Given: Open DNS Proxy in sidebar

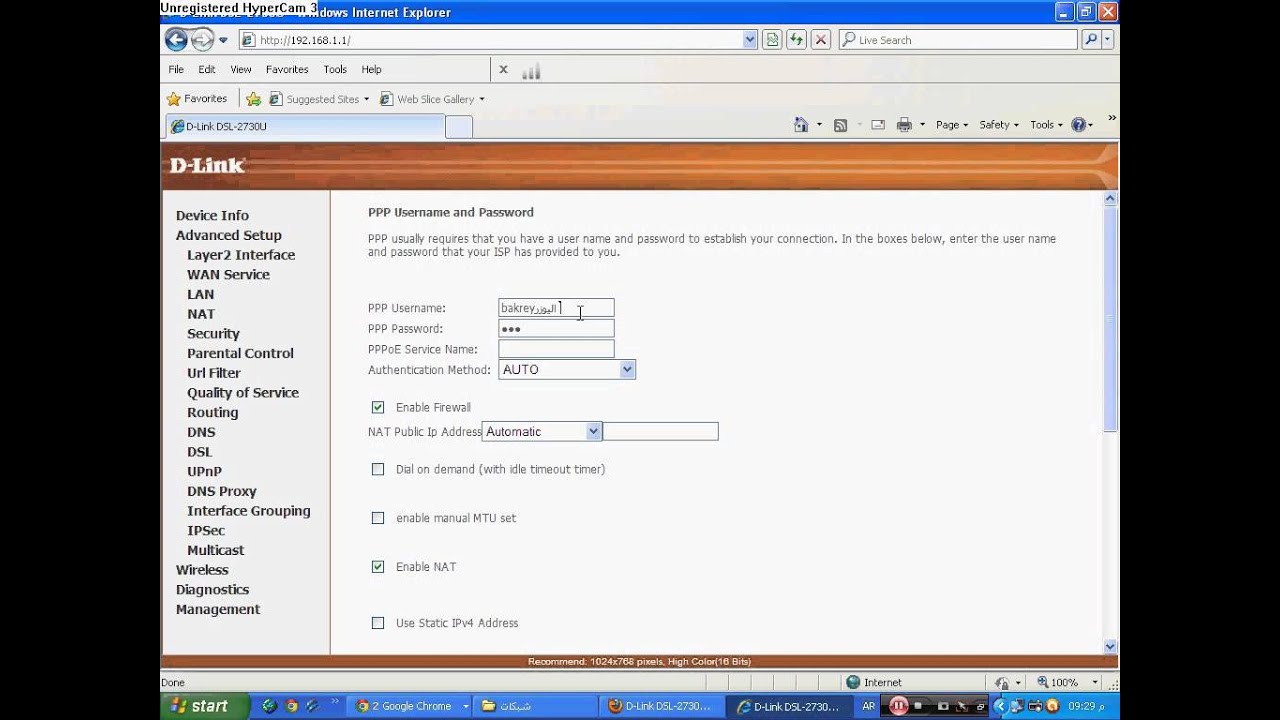Looking at the screenshot, I should (222, 491).
